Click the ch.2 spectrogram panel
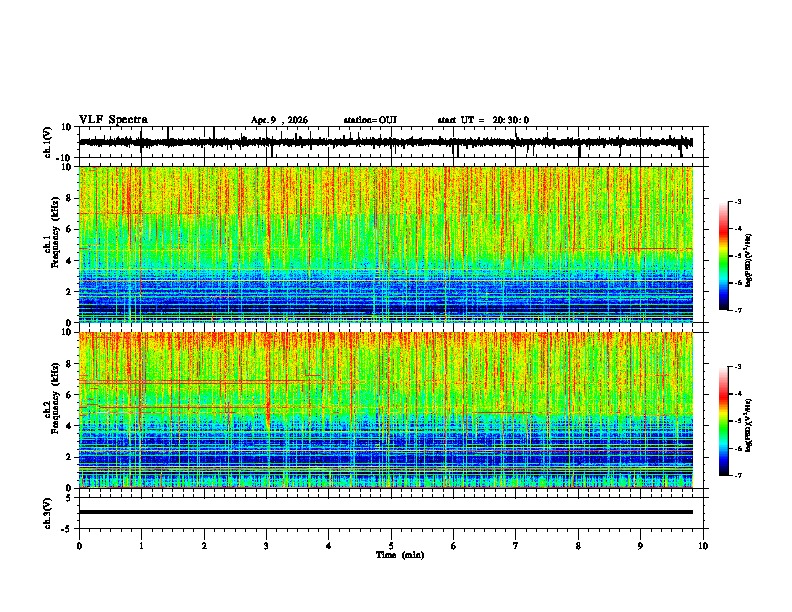 click(386, 410)
